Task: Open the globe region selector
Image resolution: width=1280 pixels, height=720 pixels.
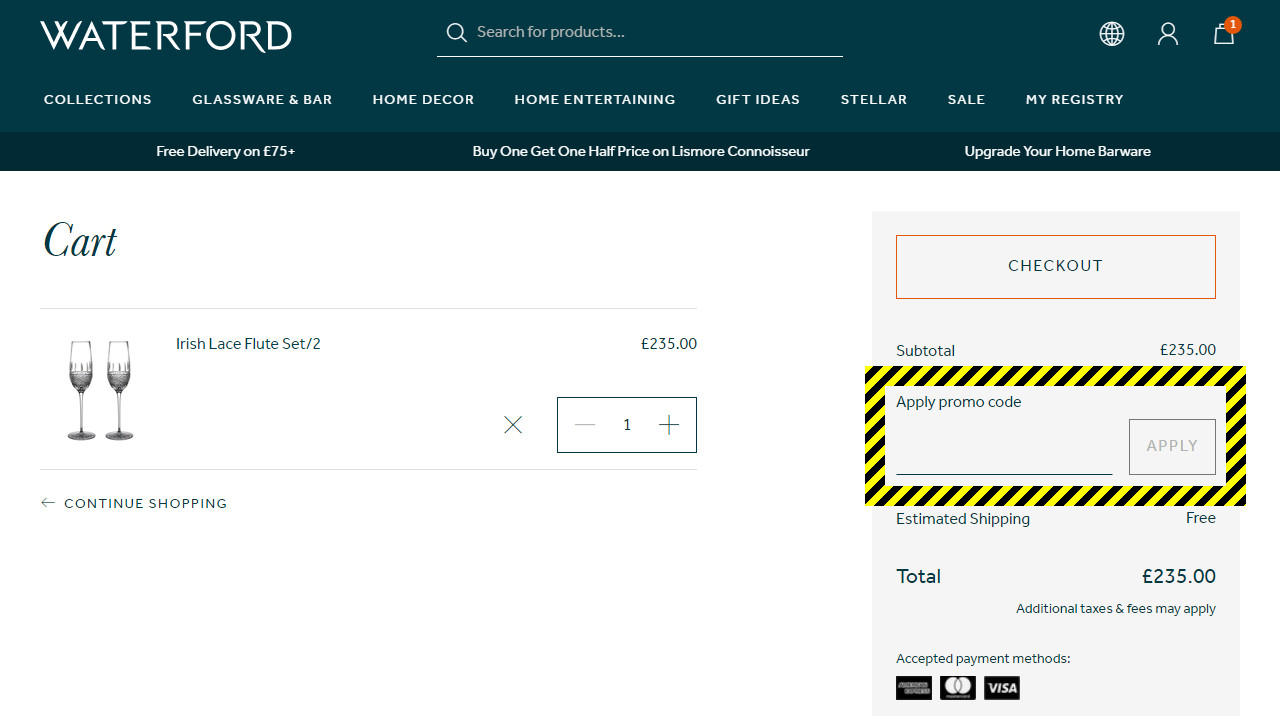Action: (x=1112, y=34)
